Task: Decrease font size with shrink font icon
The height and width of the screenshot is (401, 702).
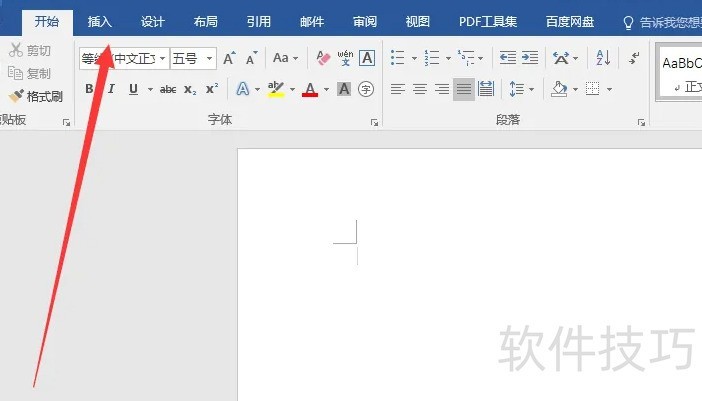Action: (252, 58)
